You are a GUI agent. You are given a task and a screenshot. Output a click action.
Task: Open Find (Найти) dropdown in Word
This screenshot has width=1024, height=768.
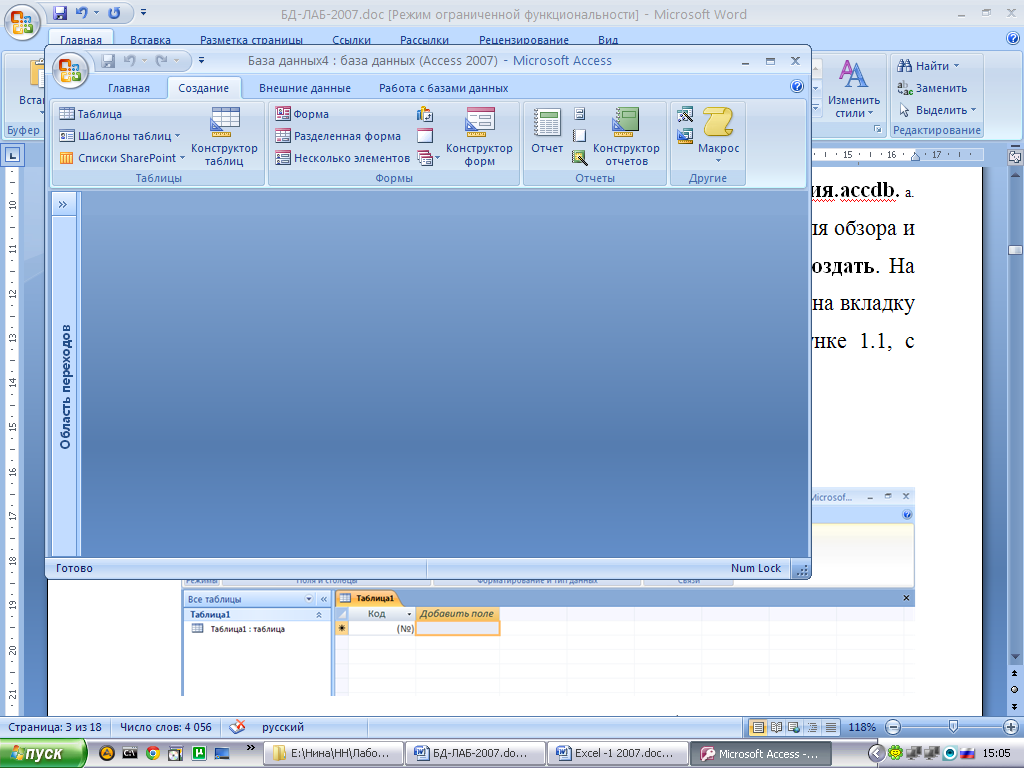928,66
